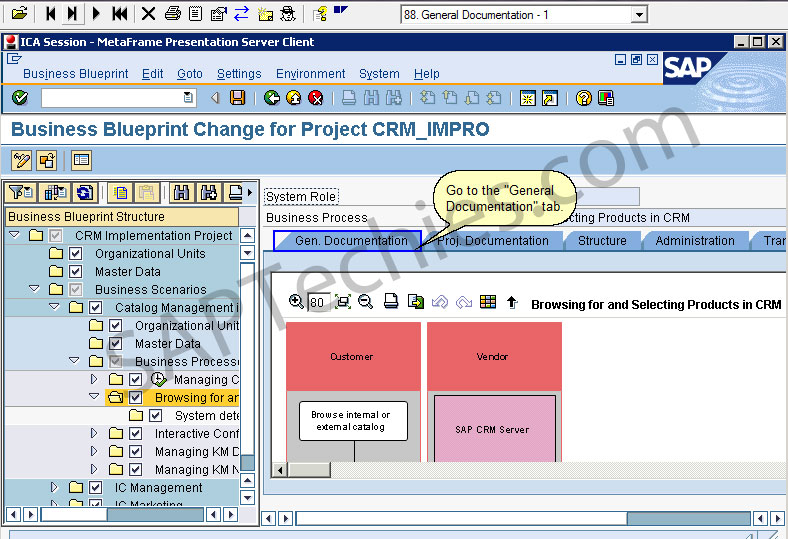Click the open folder icon in top player toolbar
The image size is (788, 539).
(19, 13)
